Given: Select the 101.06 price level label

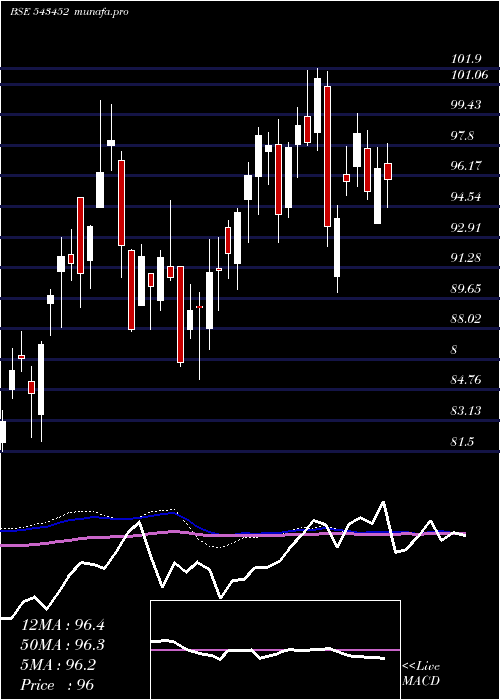Looking at the screenshot, I should pos(470,75).
